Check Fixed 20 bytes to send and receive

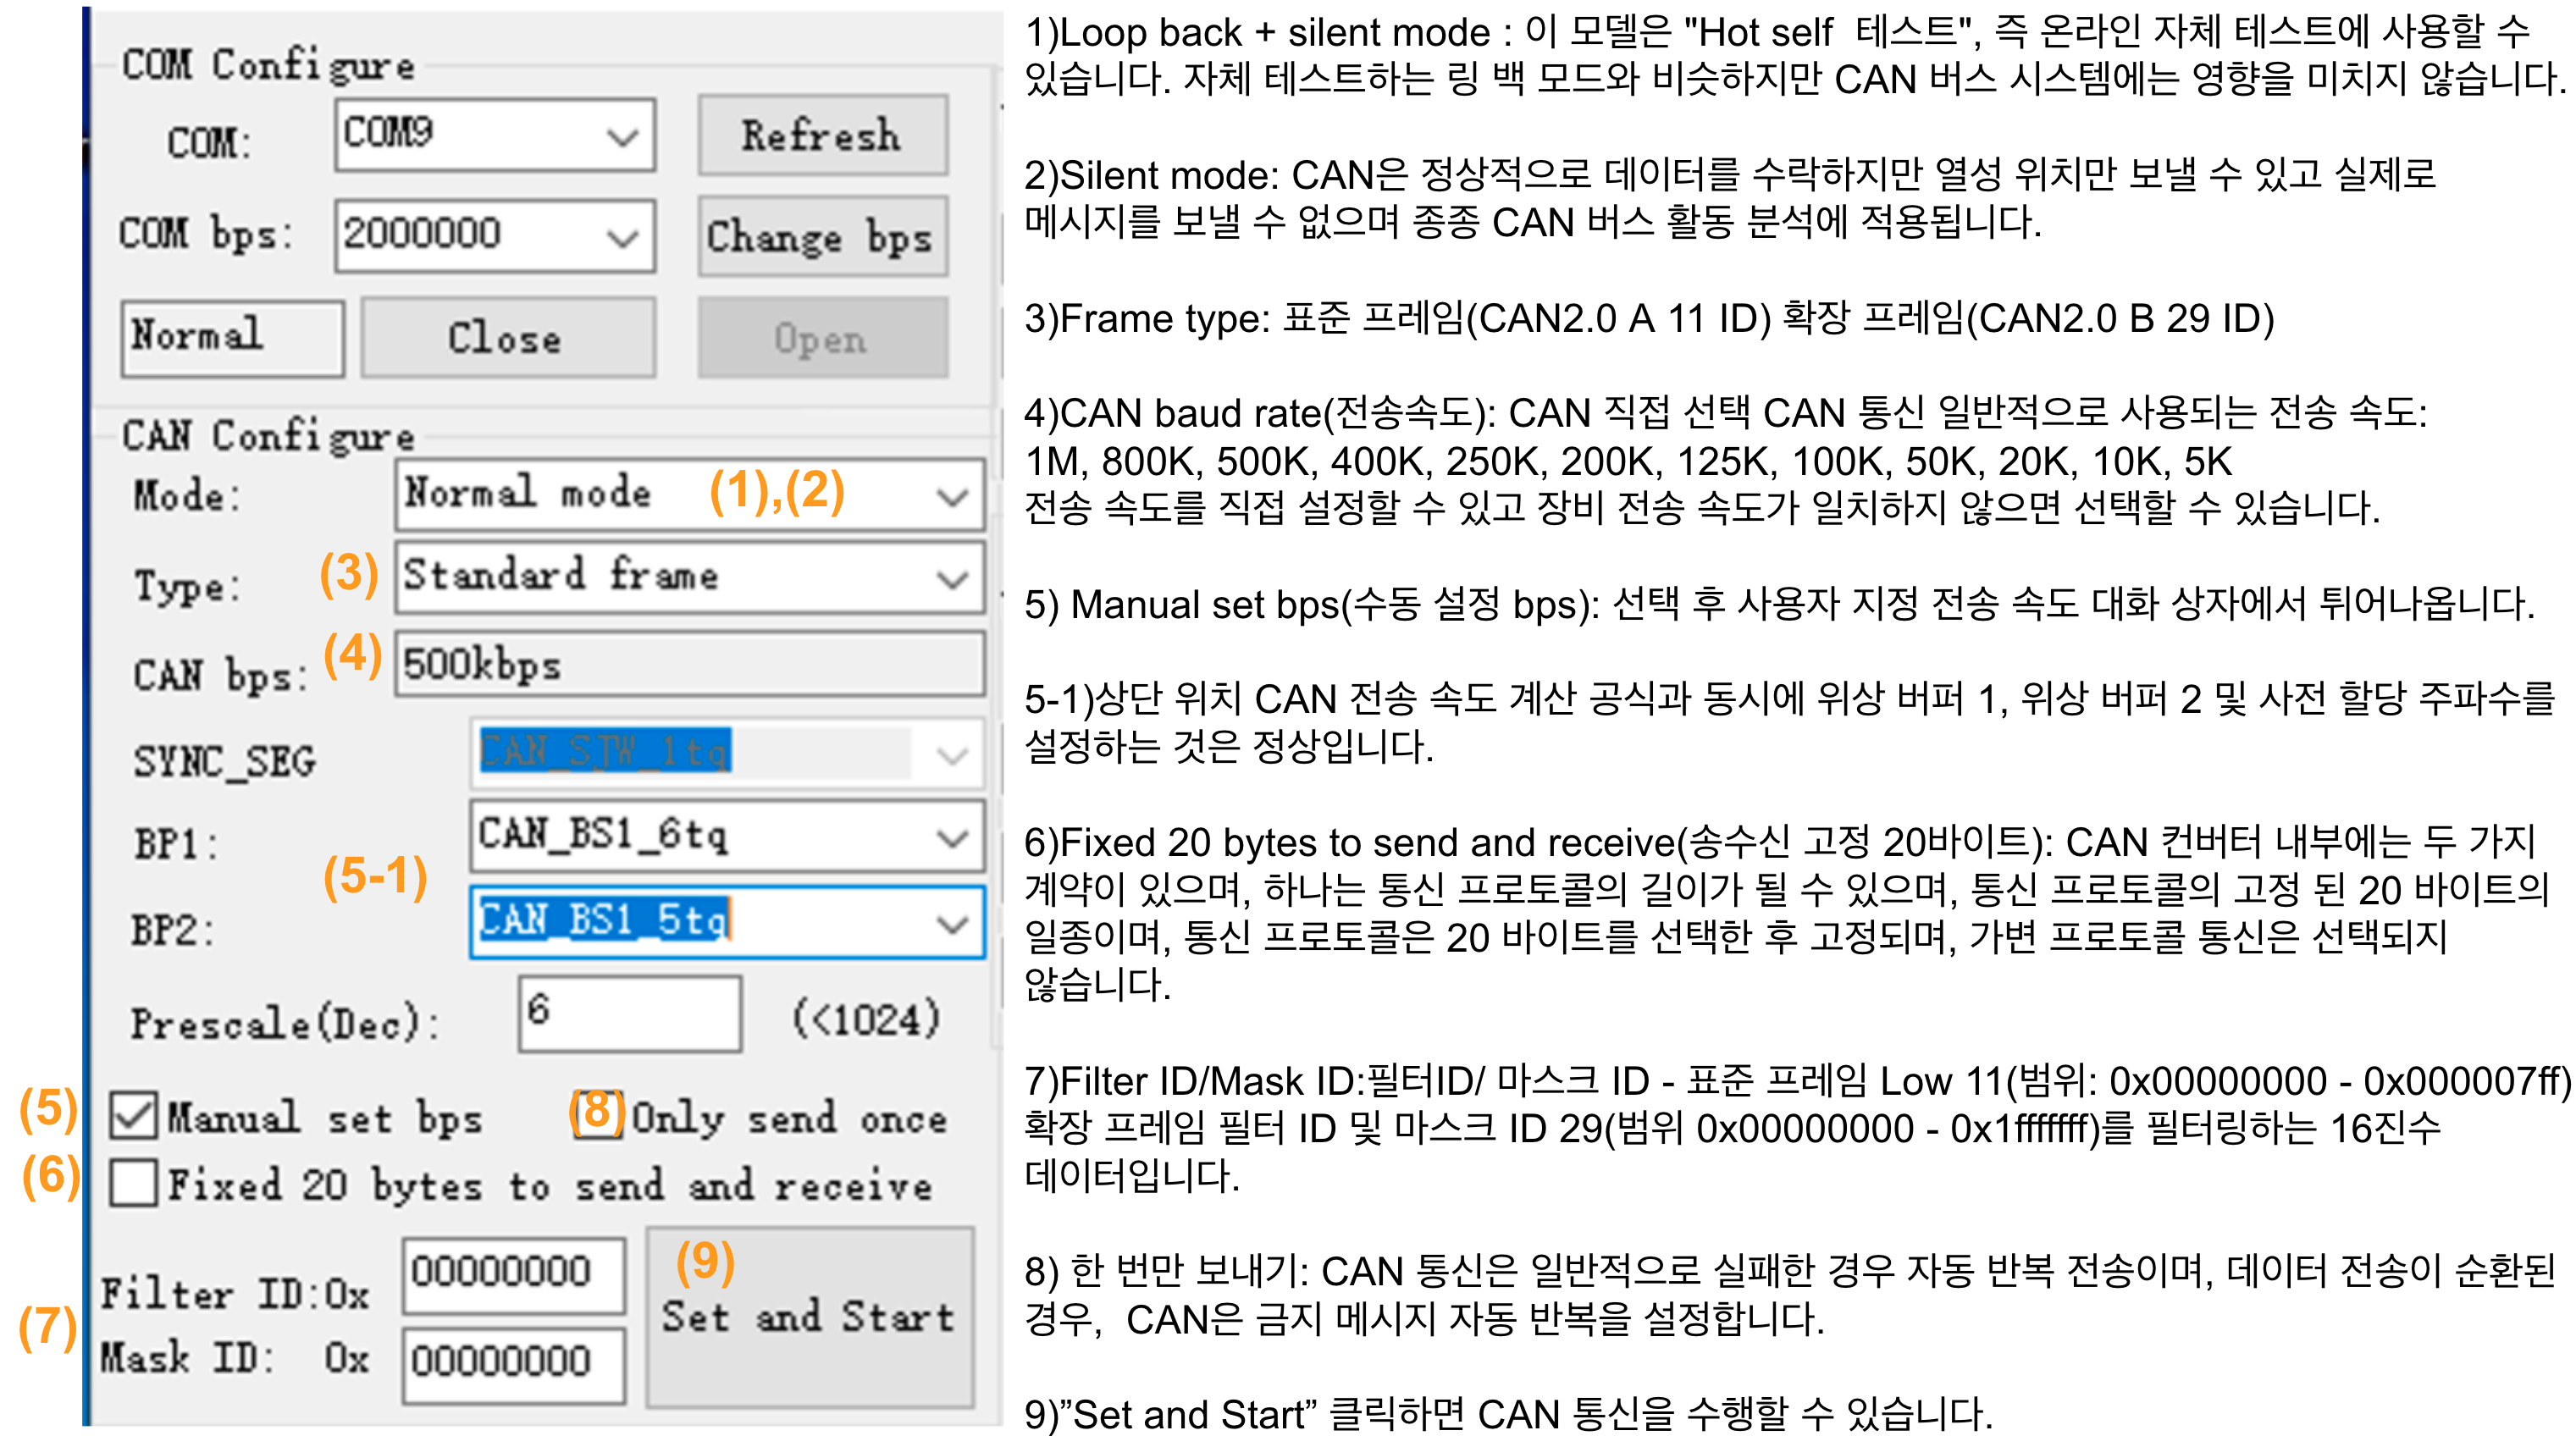[134, 1183]
